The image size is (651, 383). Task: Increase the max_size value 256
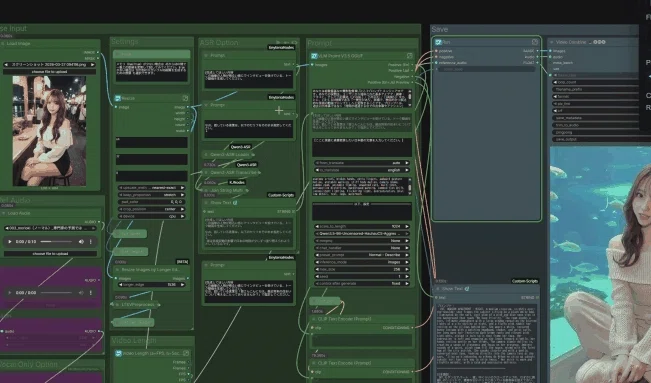[406, 269]
